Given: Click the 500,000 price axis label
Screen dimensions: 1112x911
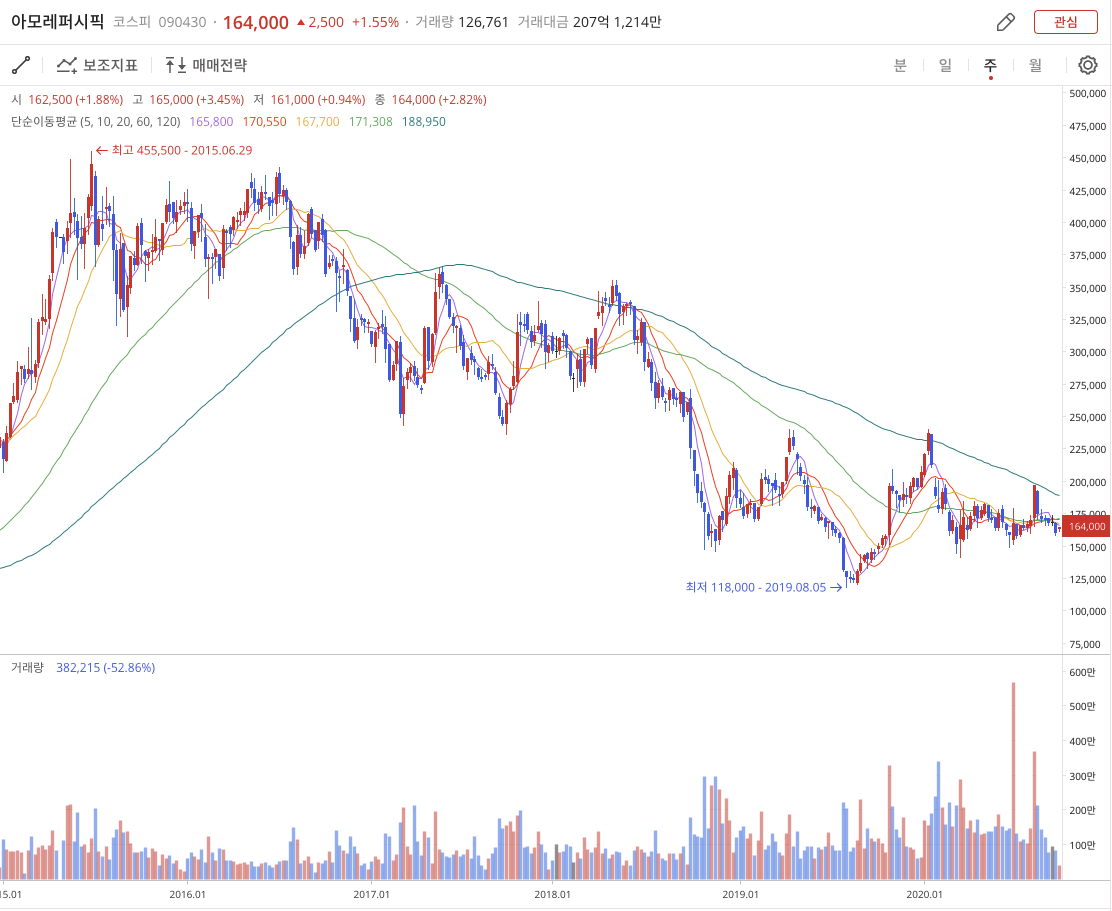Looking at the screenshot, I should 1087,94.
